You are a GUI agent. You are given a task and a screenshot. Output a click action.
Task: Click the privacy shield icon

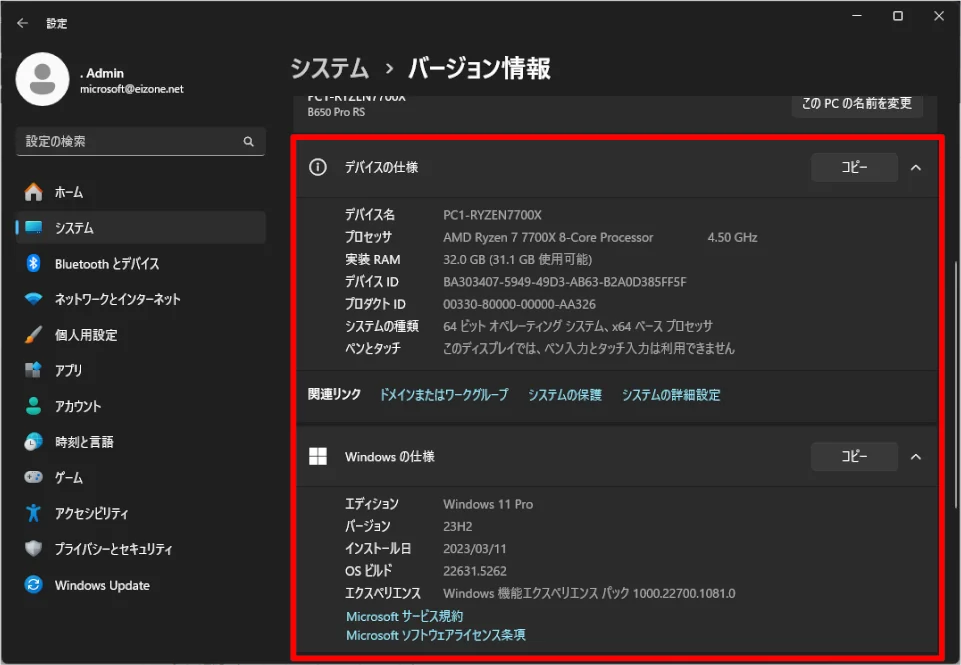click(34, 548)
